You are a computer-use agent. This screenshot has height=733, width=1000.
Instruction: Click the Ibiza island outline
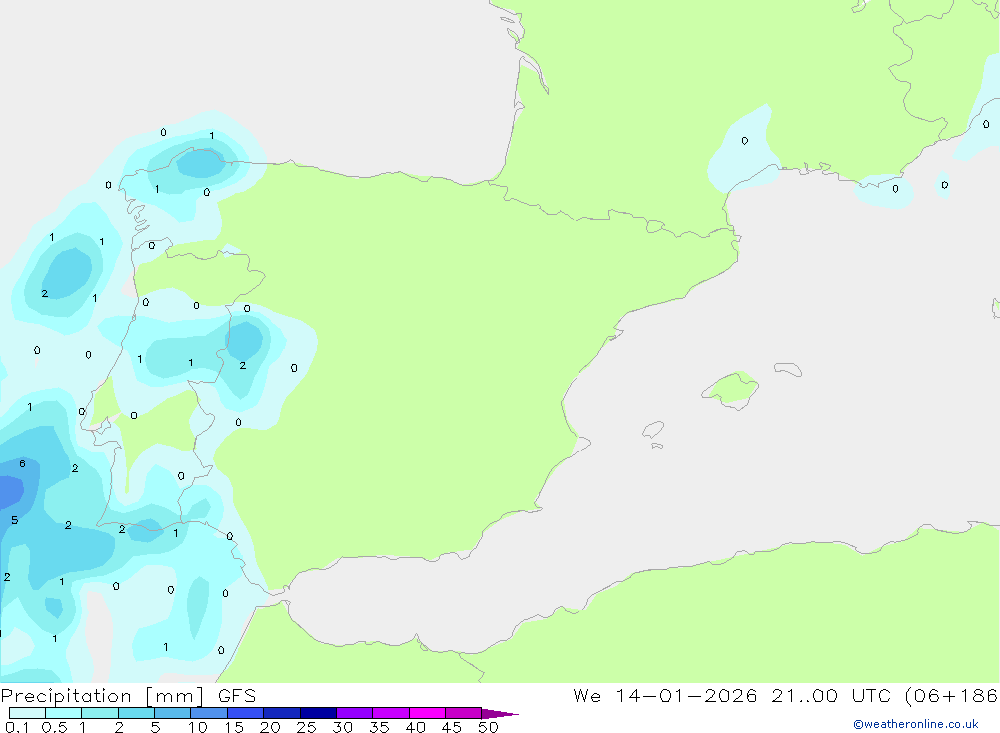653,429
